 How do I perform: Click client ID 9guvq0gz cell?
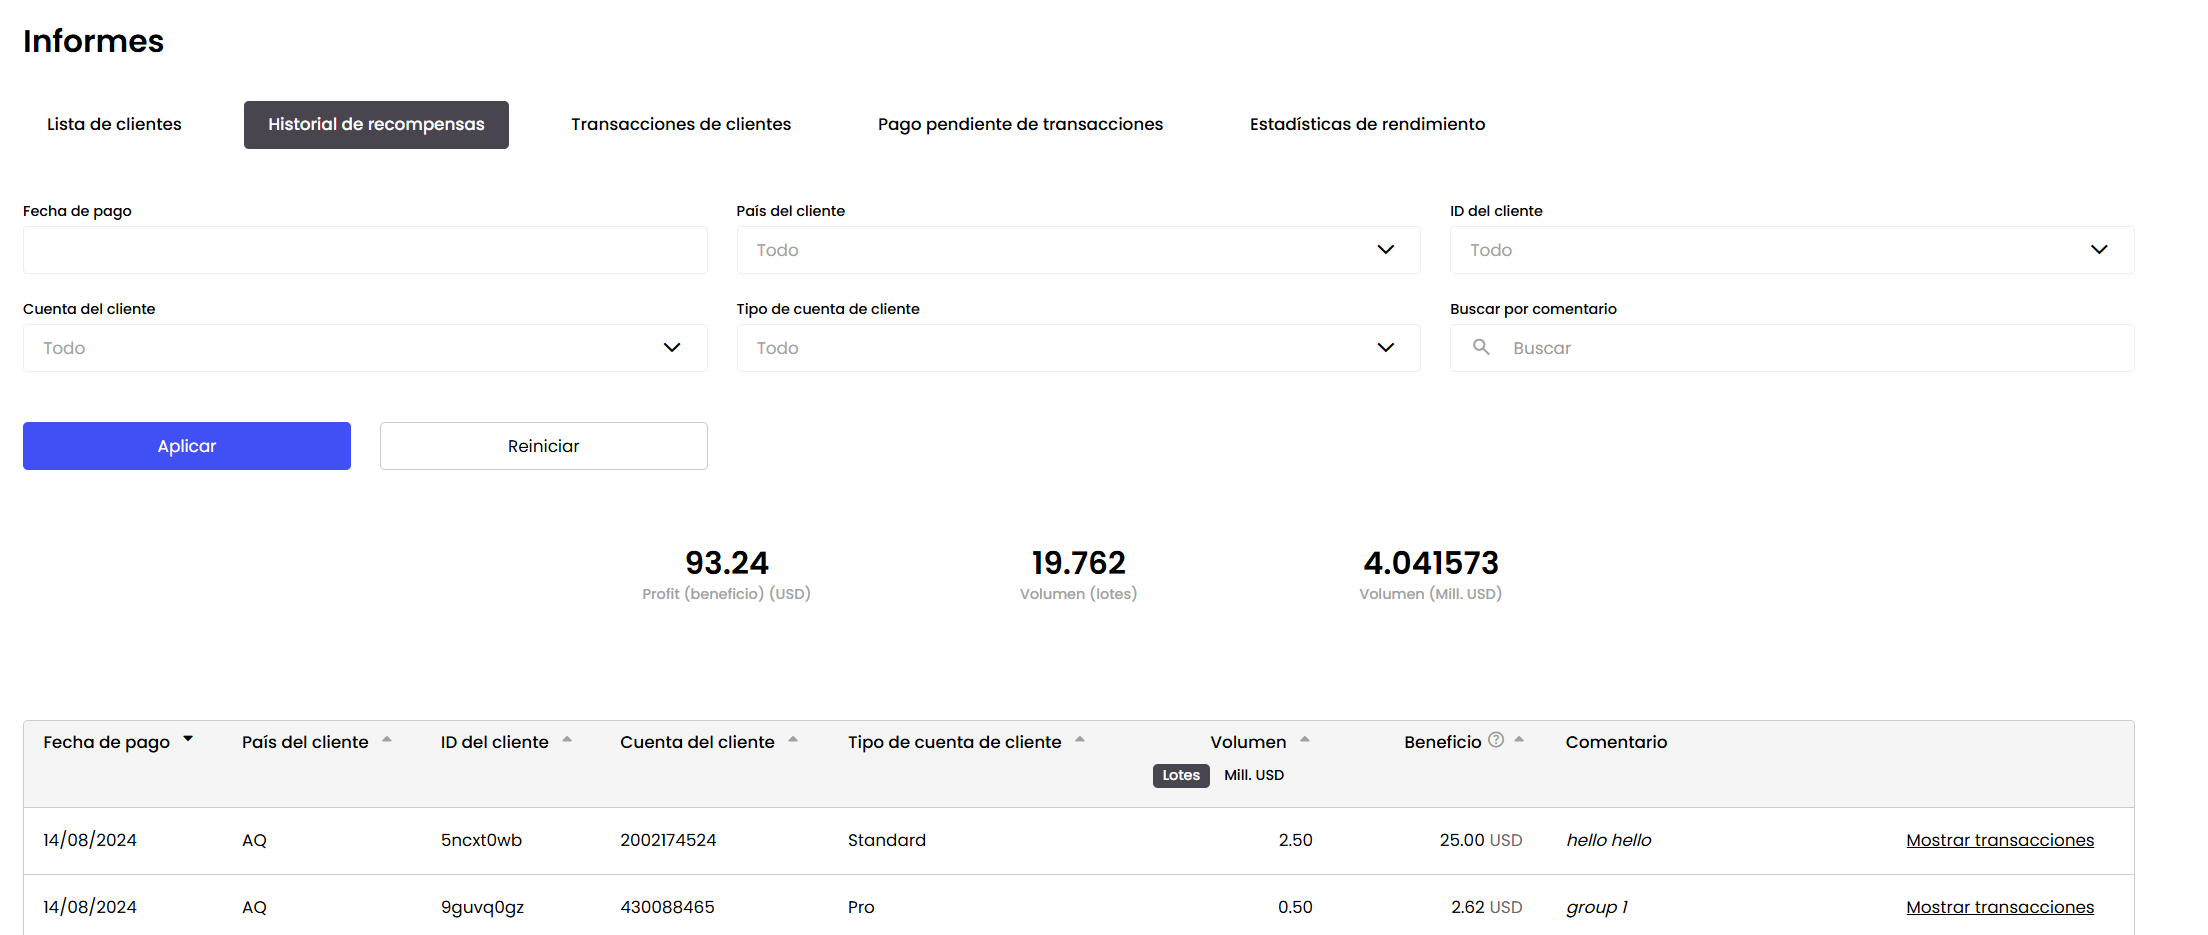[482, 907]
